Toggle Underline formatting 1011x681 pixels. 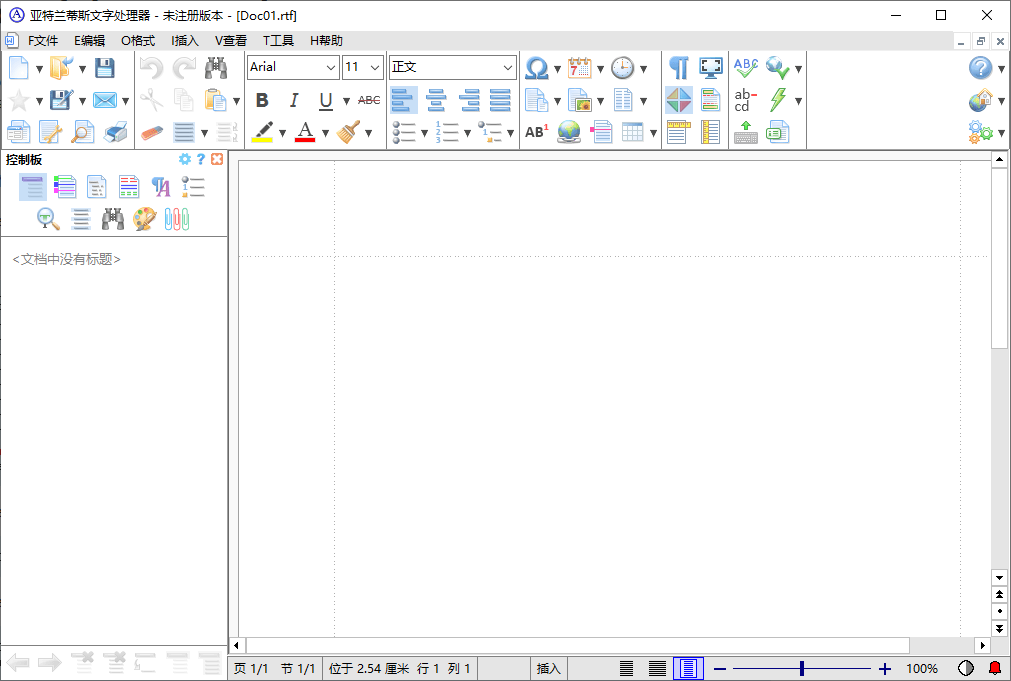(326, 100)
